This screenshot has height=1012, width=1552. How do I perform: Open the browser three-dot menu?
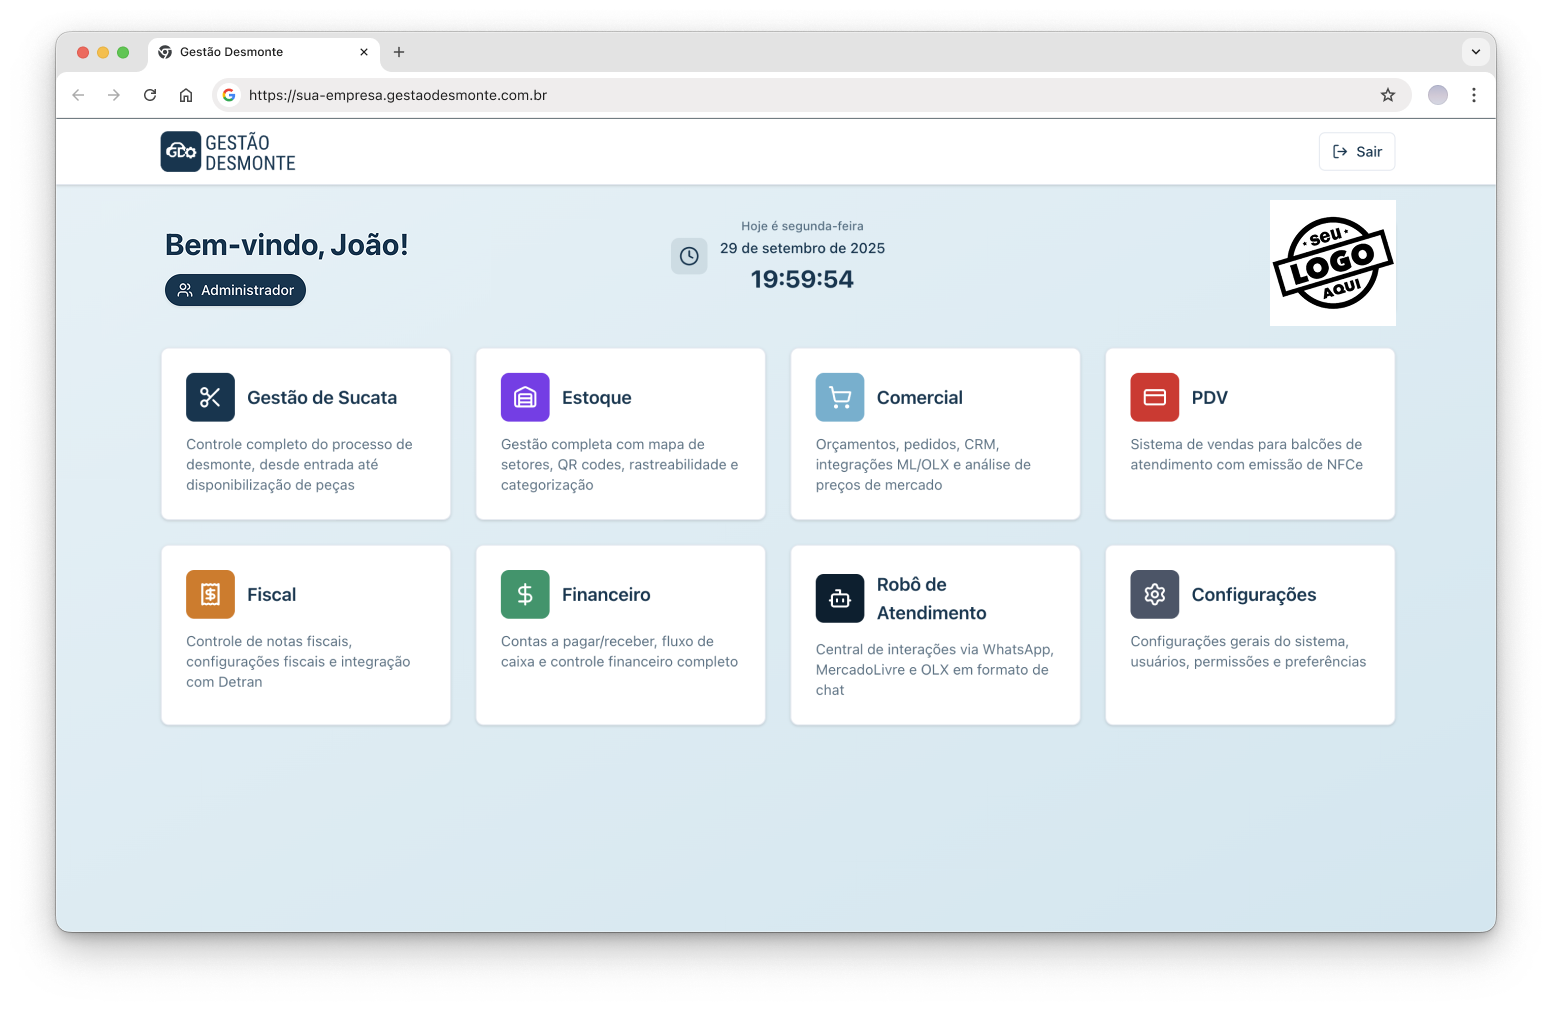tap(1473, 95)
